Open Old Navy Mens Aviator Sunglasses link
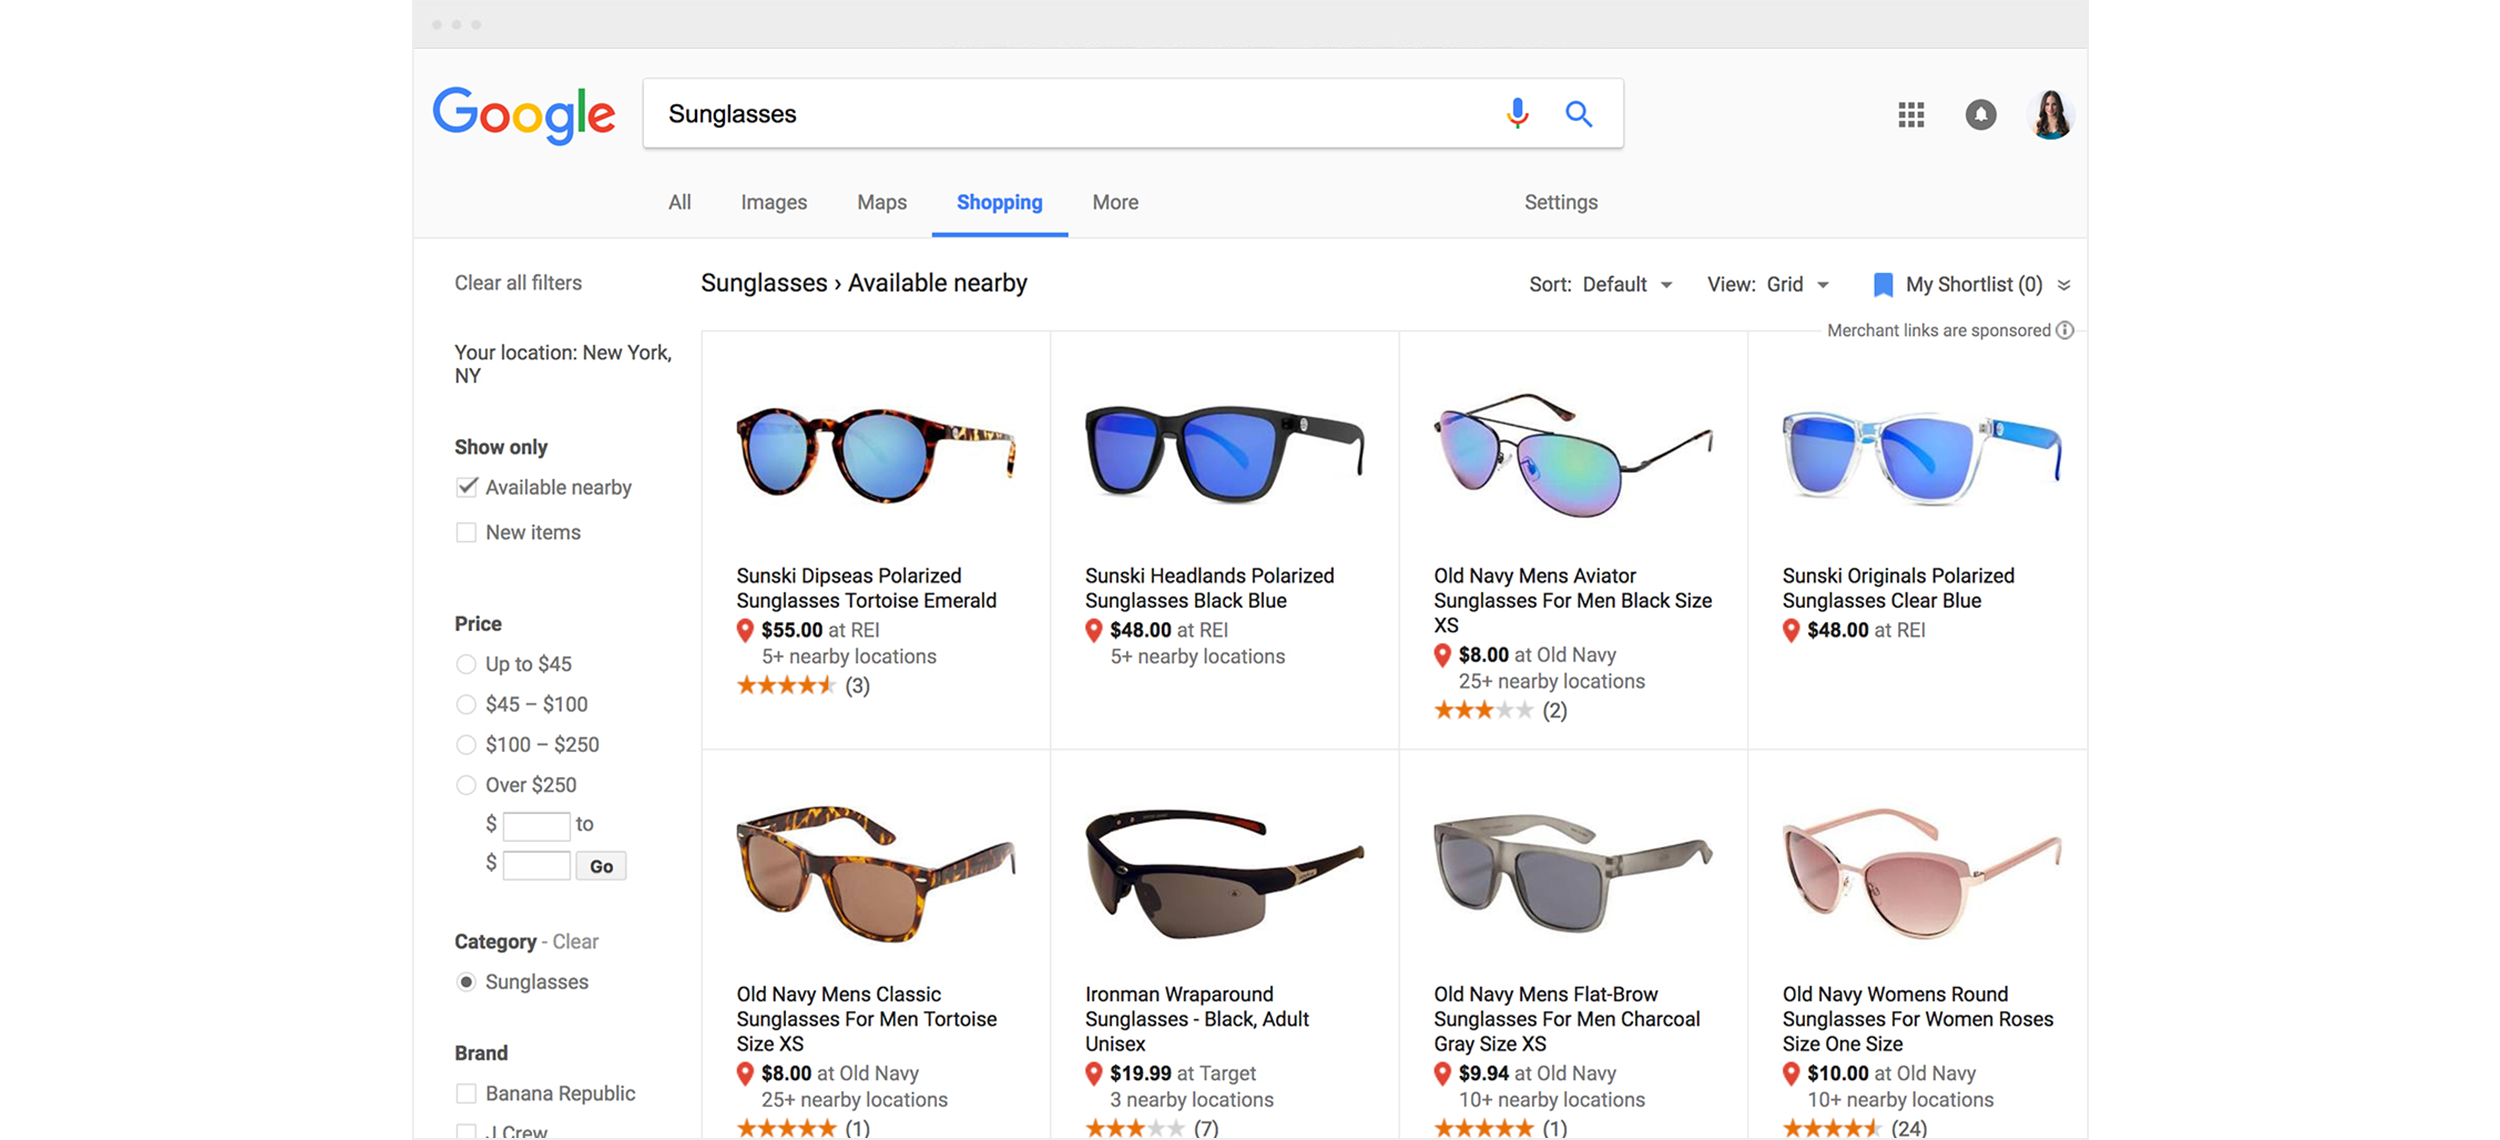 click(x=1573, y=600)
